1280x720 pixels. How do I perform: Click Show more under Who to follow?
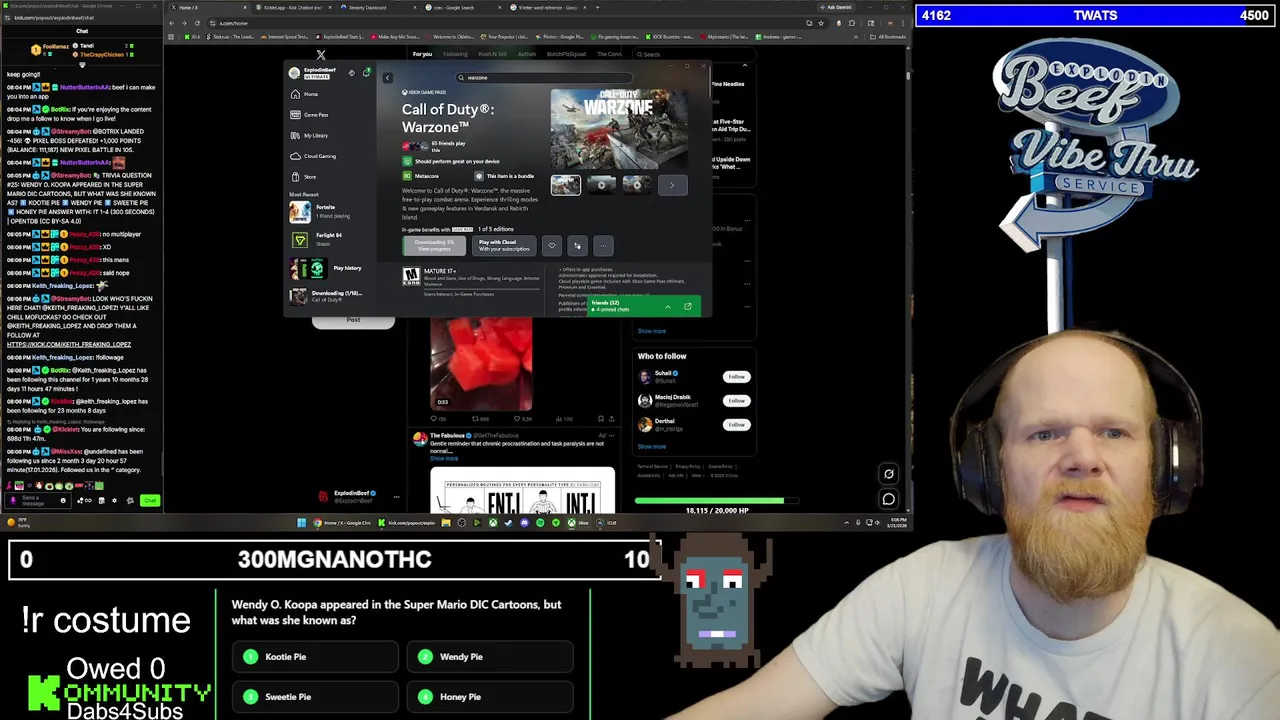tap(651, 446)
